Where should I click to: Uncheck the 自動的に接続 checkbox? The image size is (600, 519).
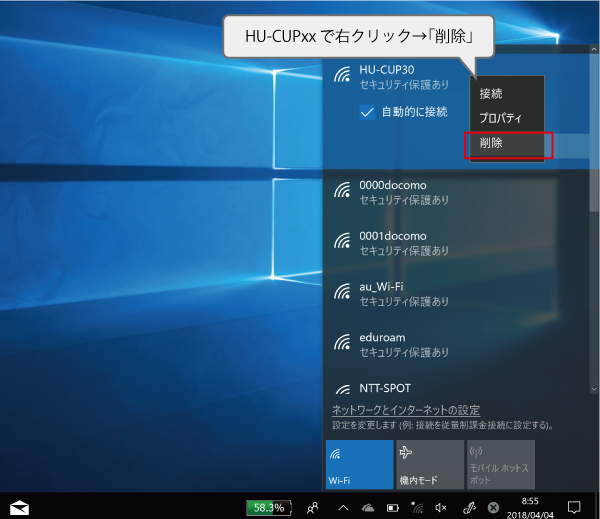[x=367, y=113]
